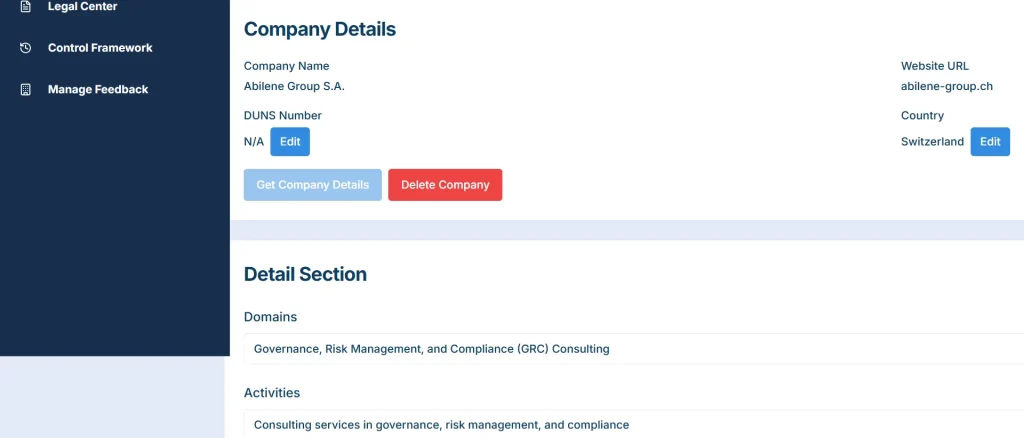1024x438 pixels.
Task: Click the Company Details heading
Action: 320,30
